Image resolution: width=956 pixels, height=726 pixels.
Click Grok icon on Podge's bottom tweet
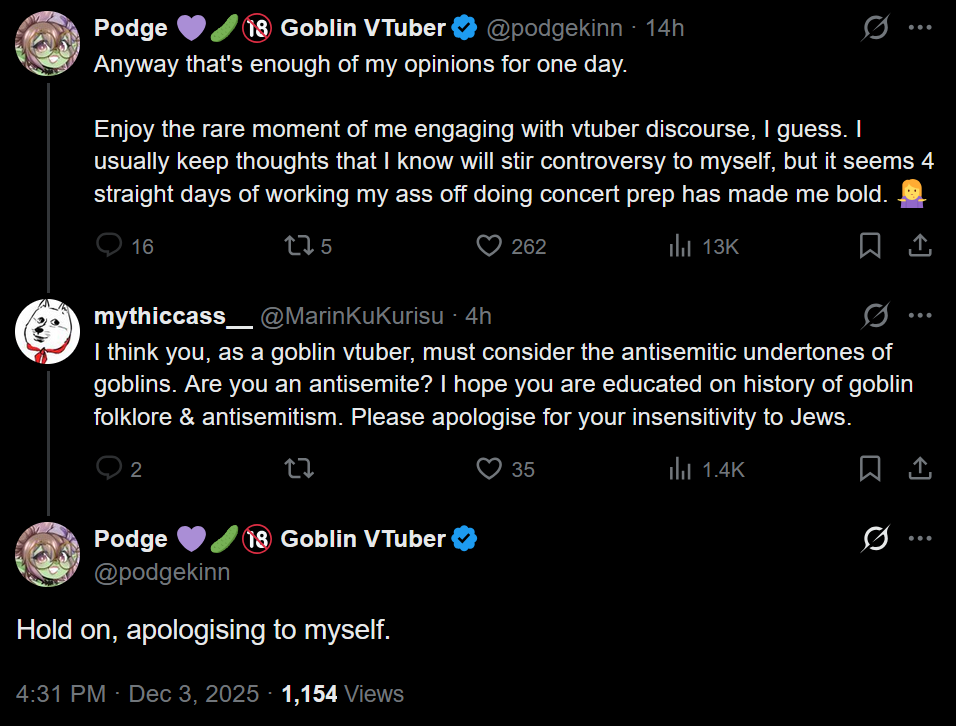pos(875,539)
